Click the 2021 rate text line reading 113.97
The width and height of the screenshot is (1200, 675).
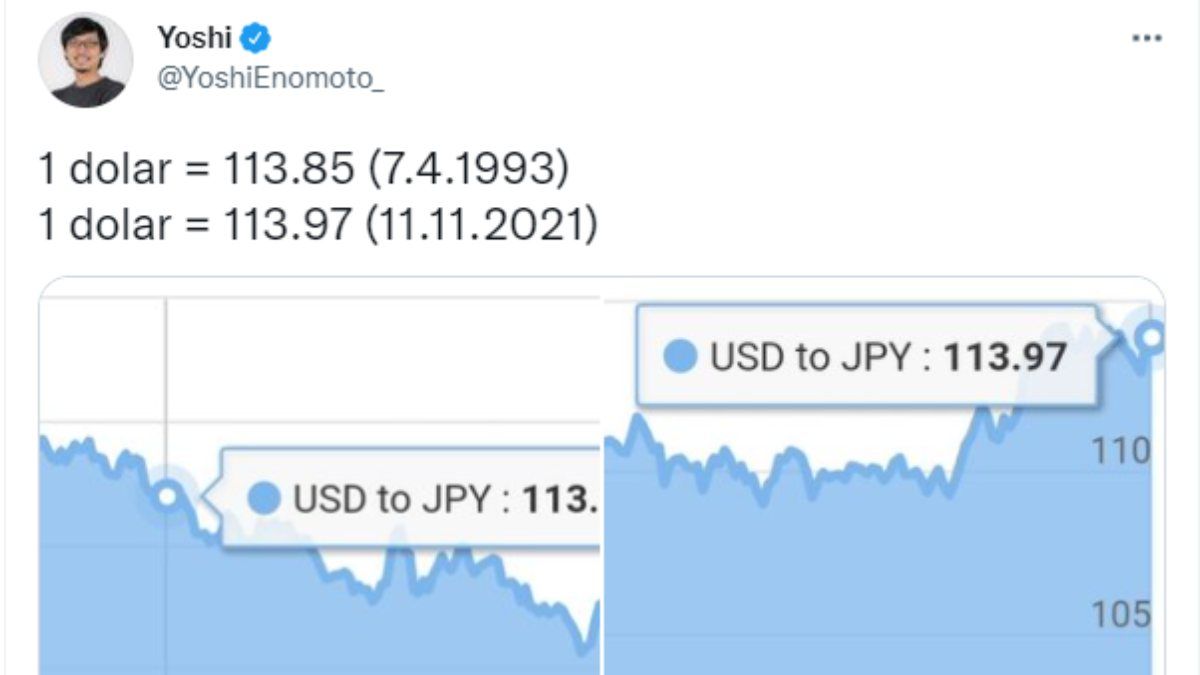pos(318,225)
